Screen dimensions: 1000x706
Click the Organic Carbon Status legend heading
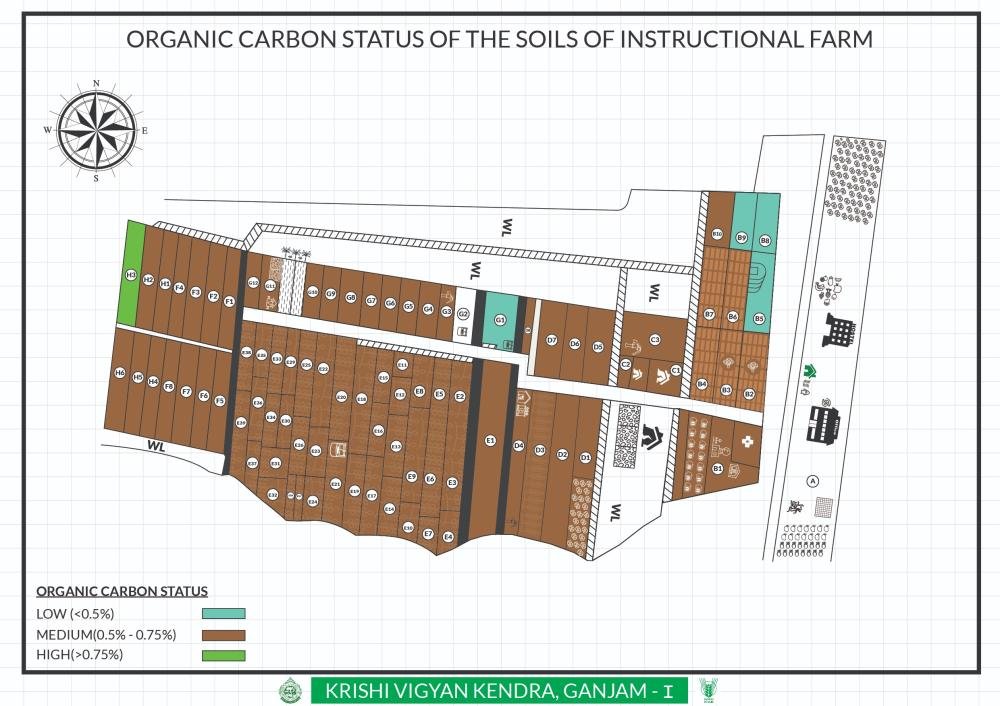122,591
